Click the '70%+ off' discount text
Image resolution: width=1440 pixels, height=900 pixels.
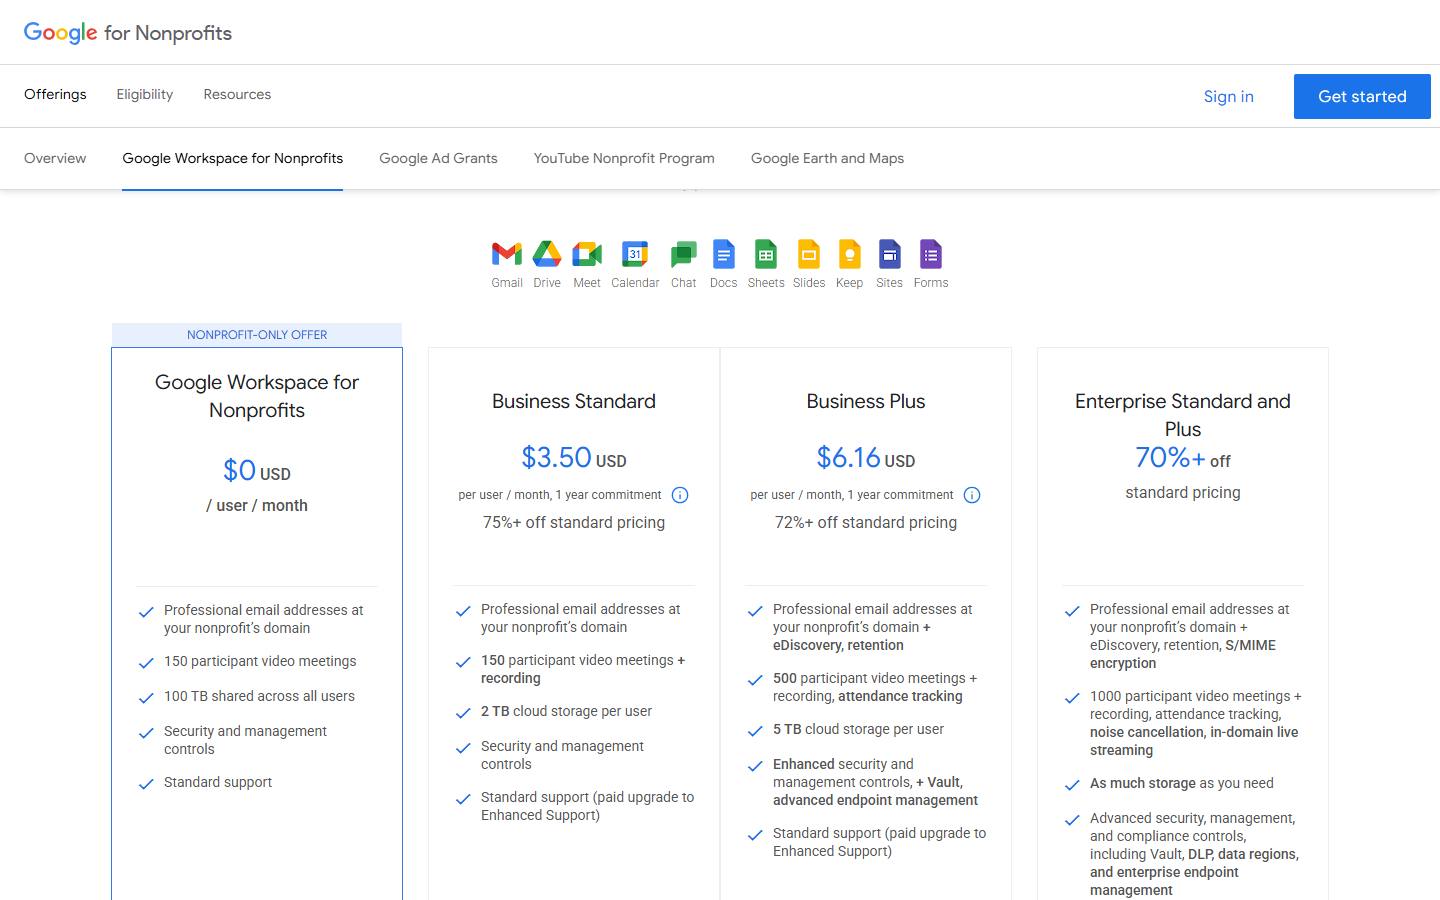1183,458
